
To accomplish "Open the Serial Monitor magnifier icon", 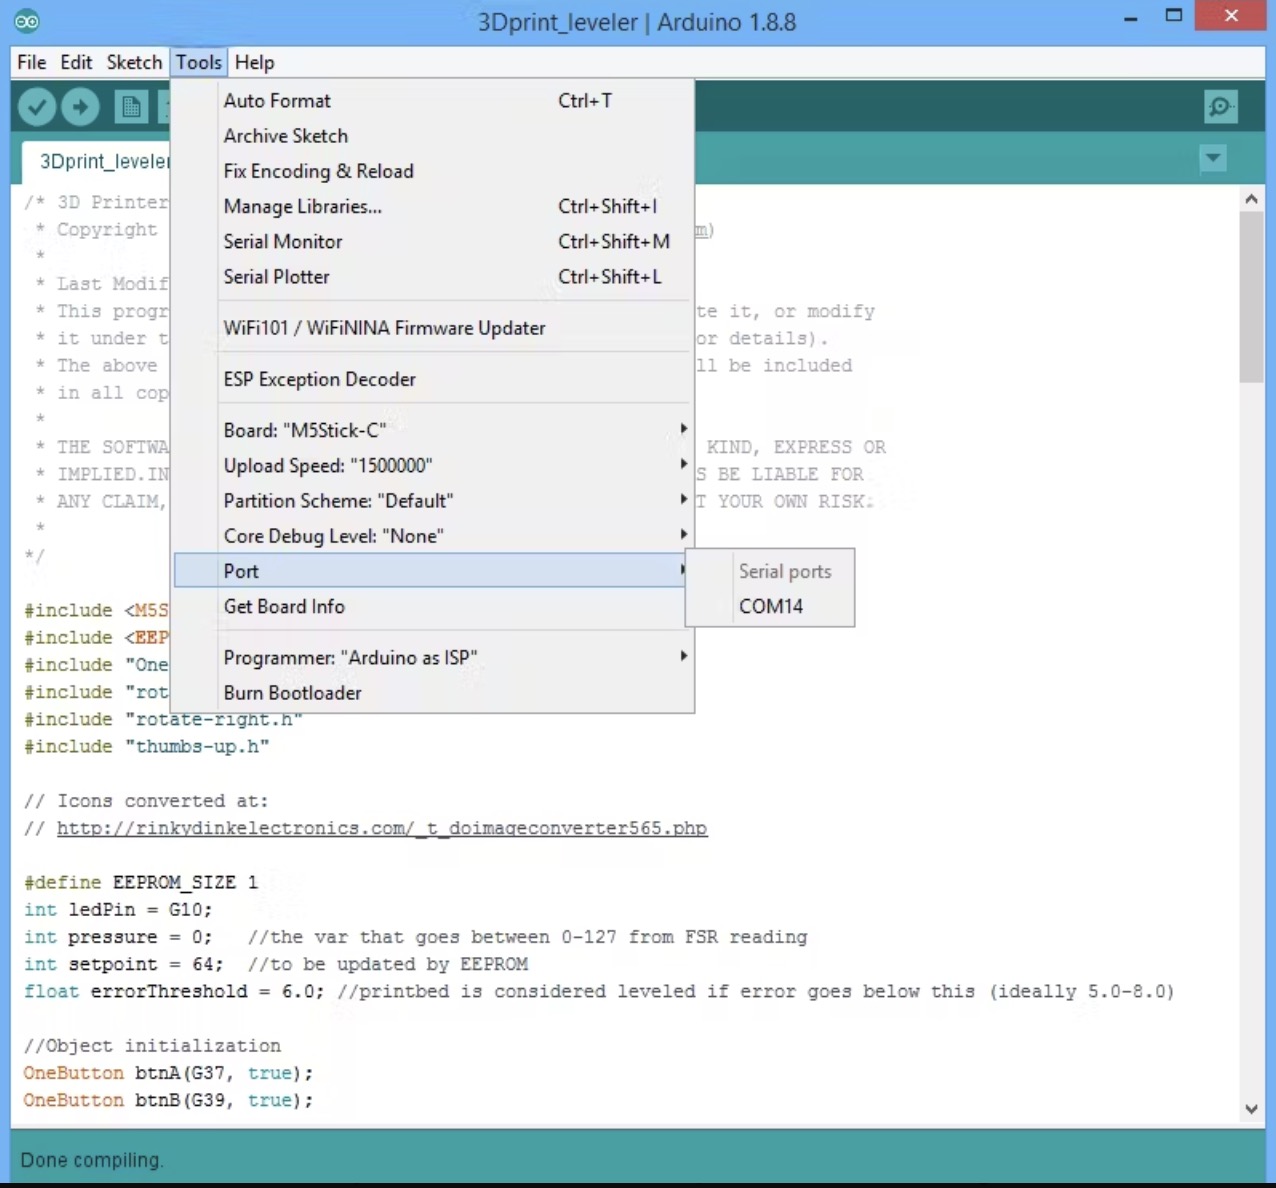I will pos(1220,106).
